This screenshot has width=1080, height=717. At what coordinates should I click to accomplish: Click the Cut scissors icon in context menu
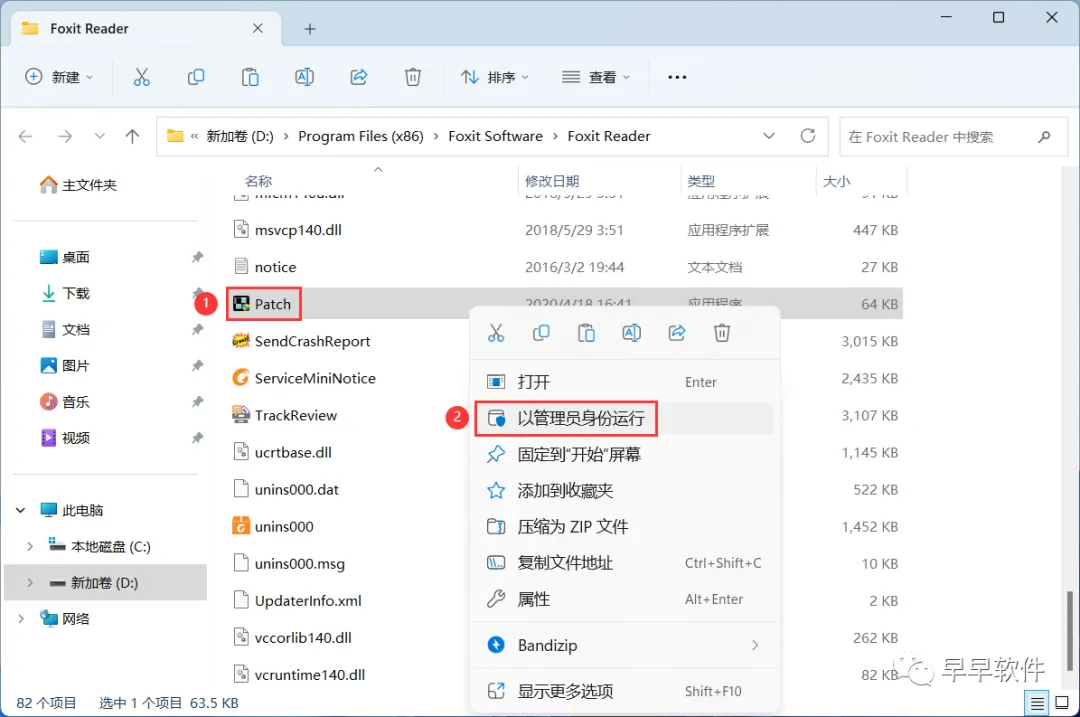pos(496,333)
